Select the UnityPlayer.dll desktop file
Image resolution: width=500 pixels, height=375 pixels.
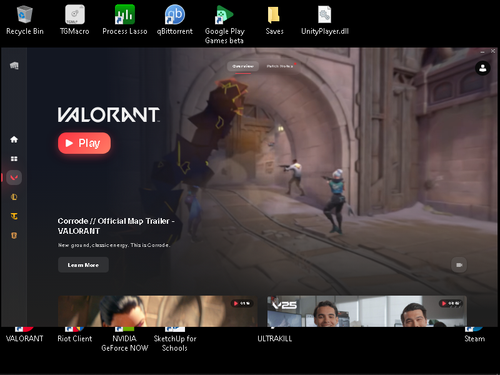[x=325, y=20]
